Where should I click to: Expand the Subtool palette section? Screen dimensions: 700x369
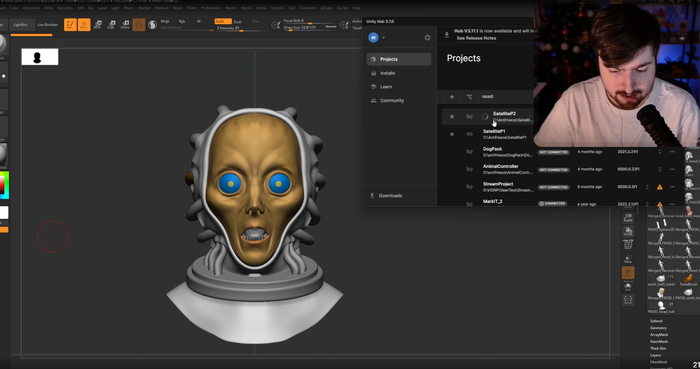(656, 321)
